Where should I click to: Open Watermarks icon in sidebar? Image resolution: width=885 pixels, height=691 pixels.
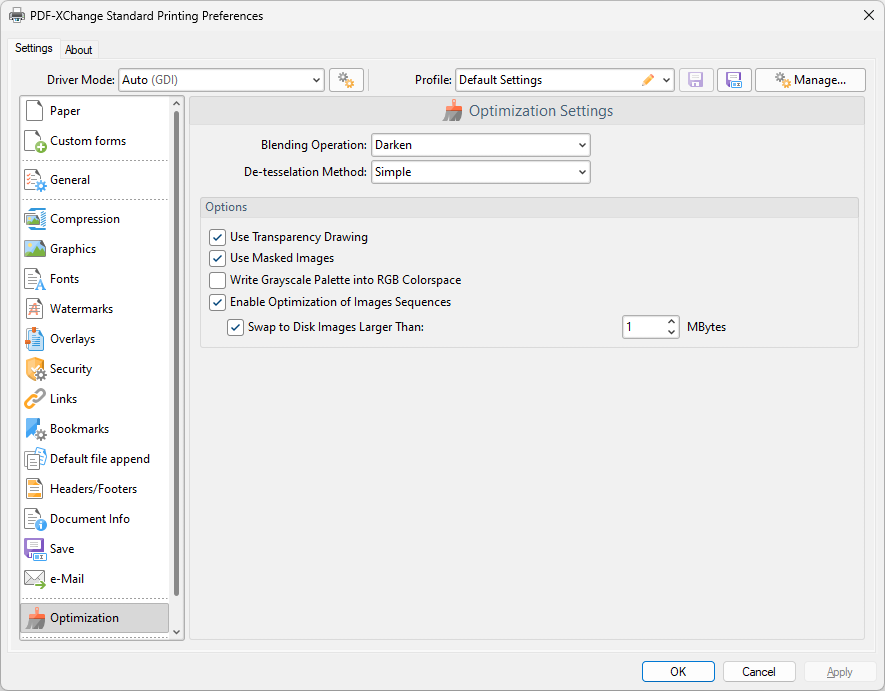(x=34, y=309)
